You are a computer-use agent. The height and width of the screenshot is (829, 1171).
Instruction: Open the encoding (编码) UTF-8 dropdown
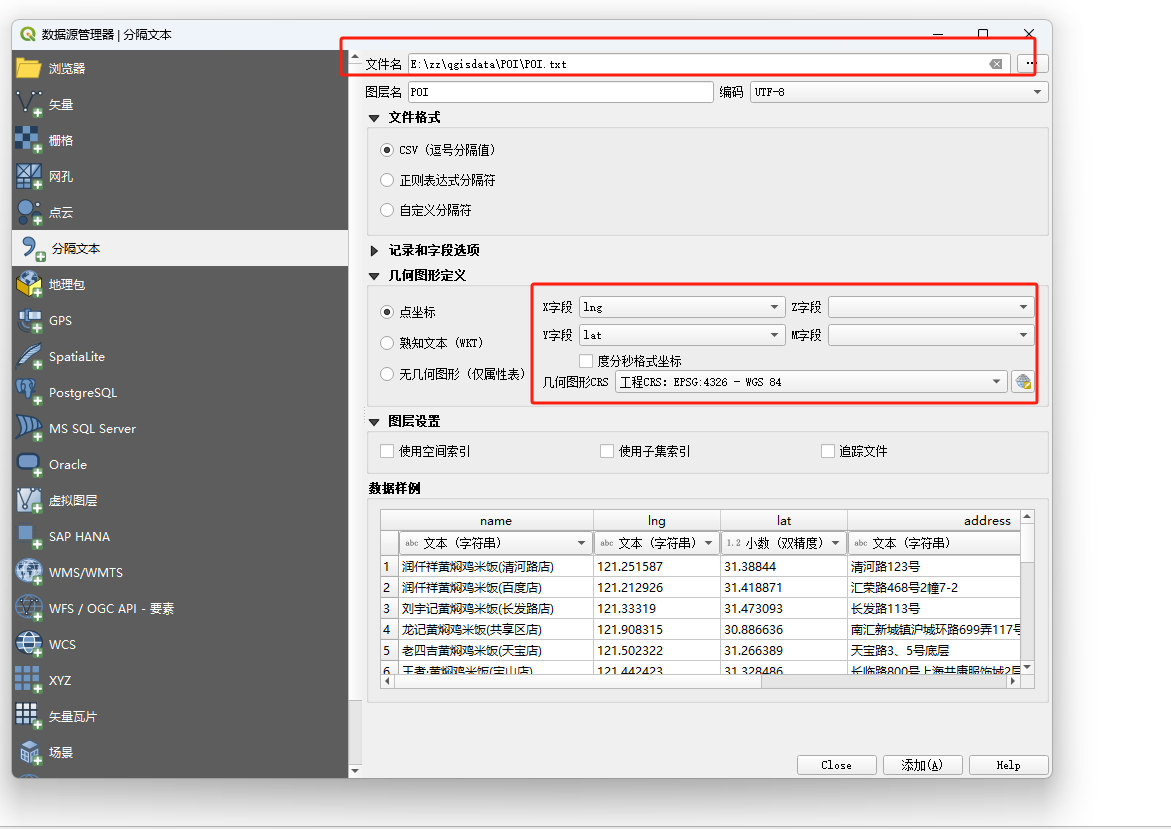coord(898,92)
